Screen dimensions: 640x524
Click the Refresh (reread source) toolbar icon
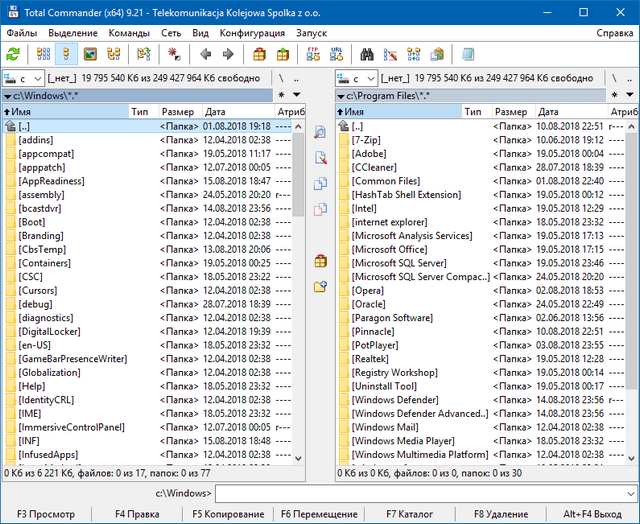tap(14, 53)
